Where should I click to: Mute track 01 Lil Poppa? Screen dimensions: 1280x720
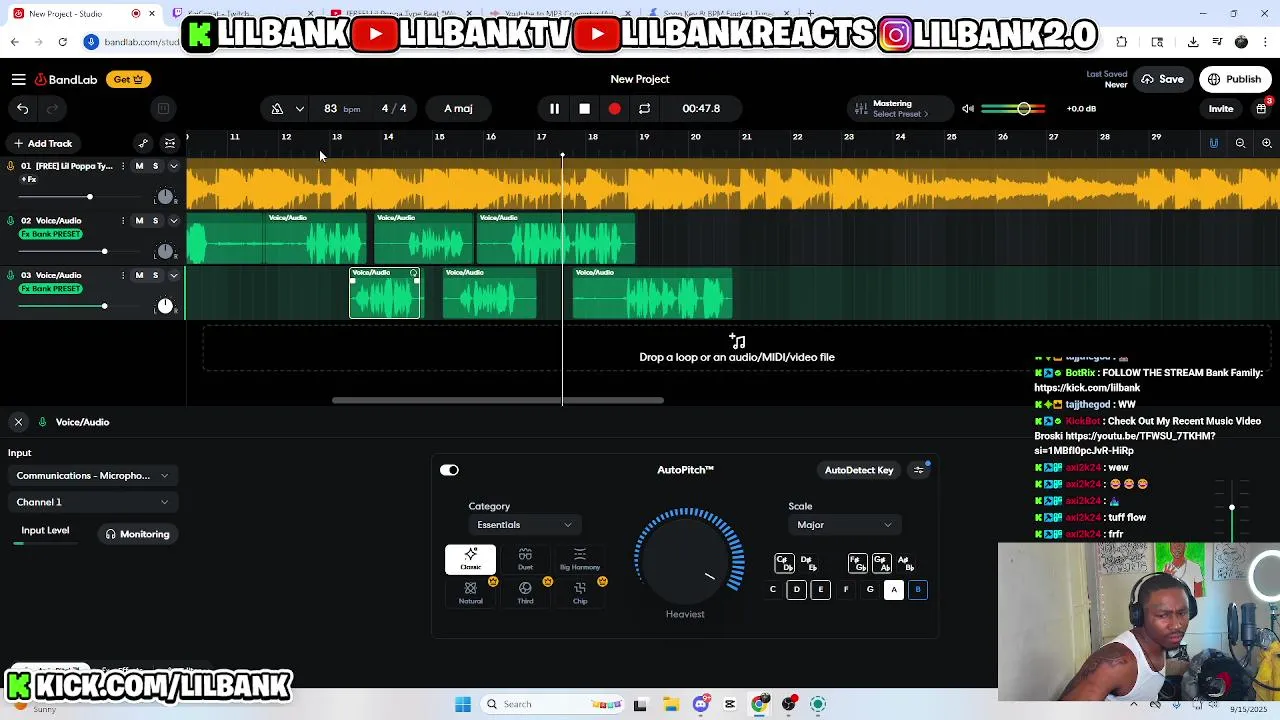pyautogui.click(x=139, y=166)
